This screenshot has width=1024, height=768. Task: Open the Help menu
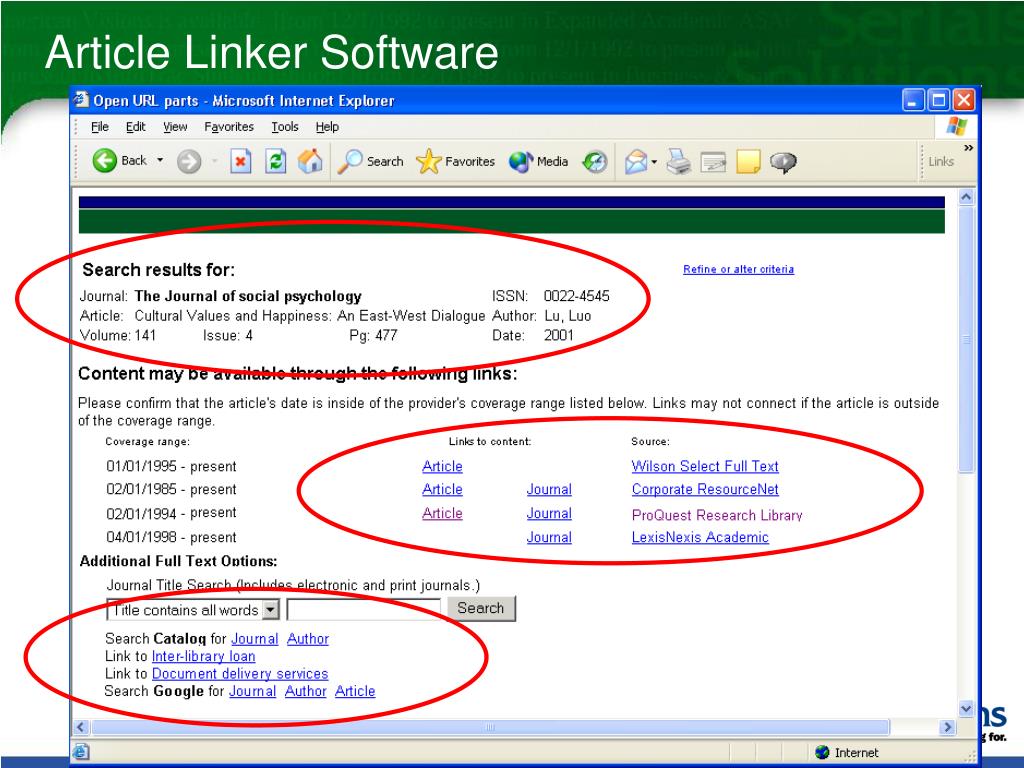click(327, 127)
